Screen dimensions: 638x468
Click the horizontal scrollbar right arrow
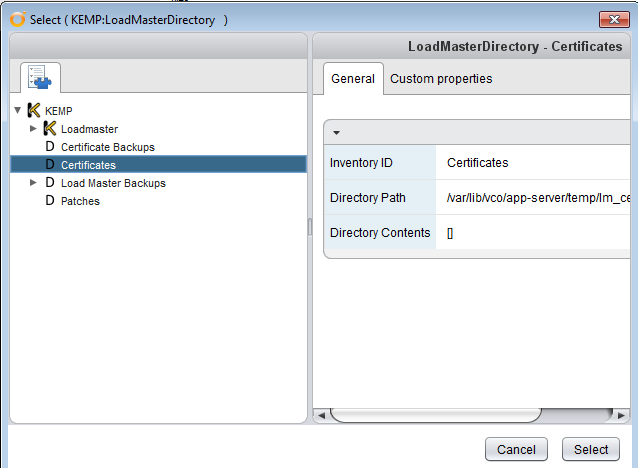coord(621,416)
